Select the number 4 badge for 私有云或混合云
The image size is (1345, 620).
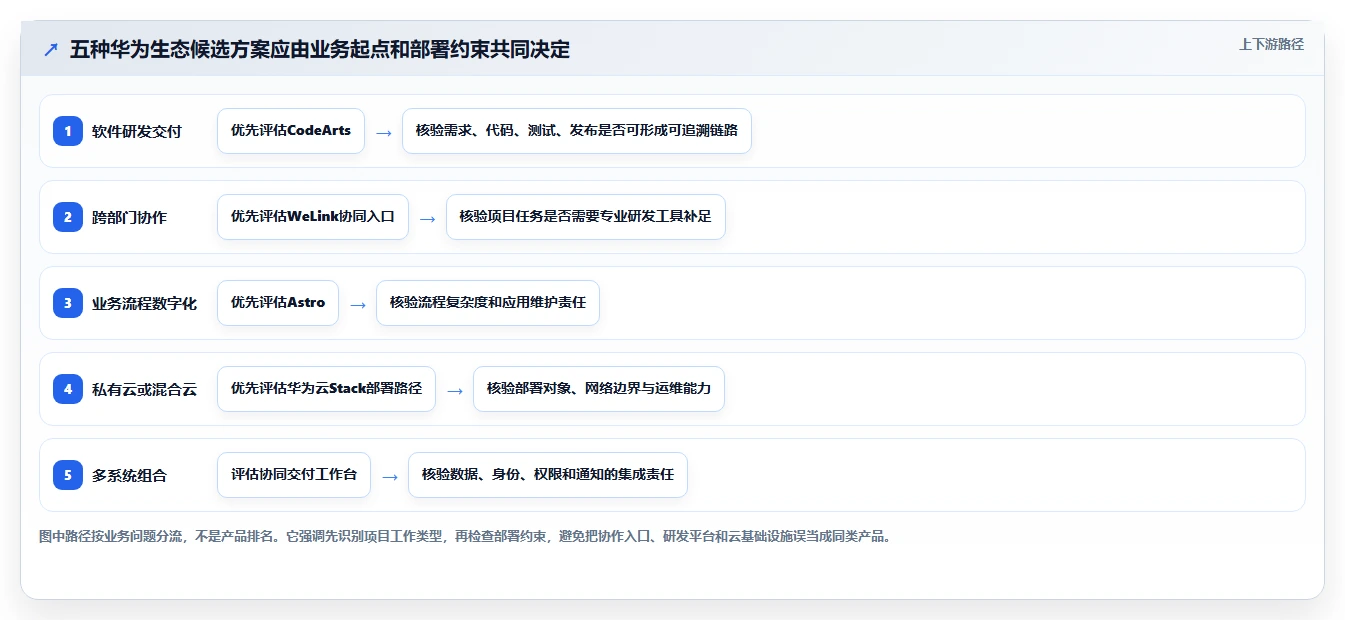[x=68, y=388]
